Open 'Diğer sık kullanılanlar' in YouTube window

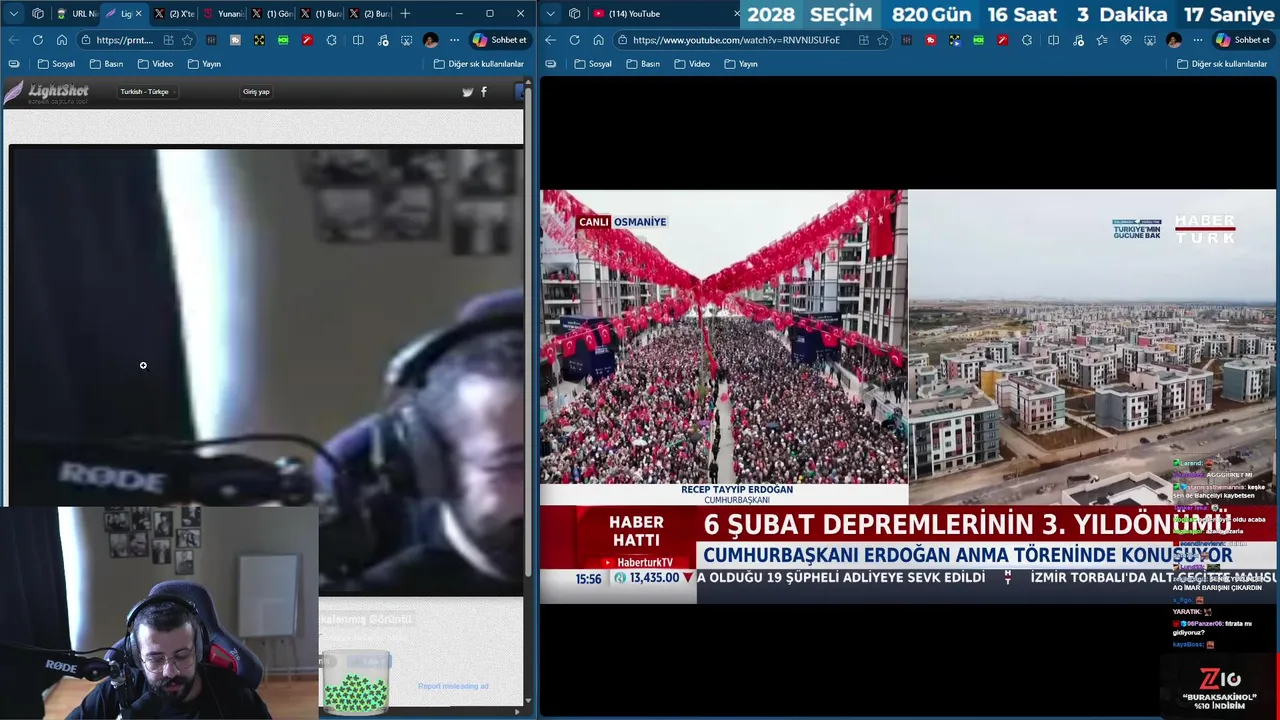click(1222, 64)
